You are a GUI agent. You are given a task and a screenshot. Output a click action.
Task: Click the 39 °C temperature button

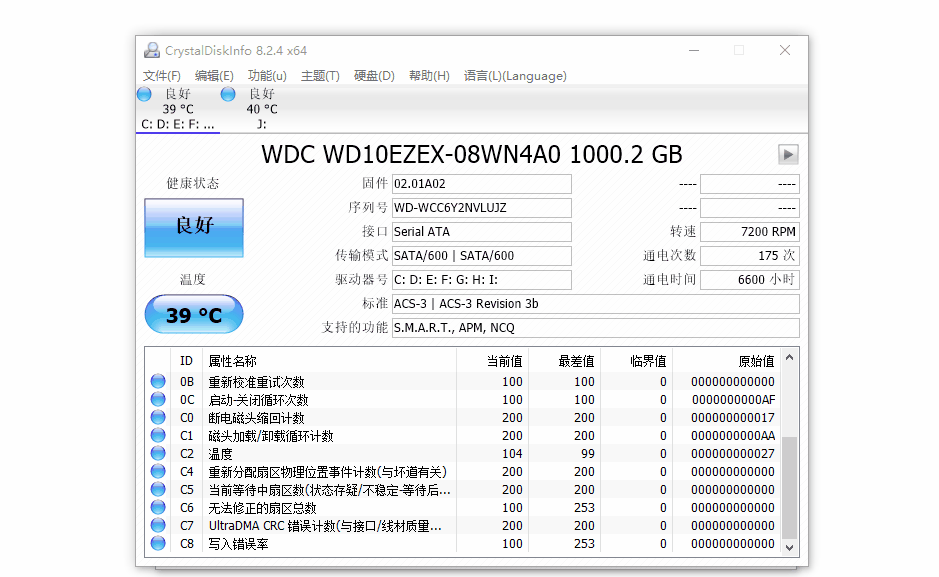[x=194, y=314]
